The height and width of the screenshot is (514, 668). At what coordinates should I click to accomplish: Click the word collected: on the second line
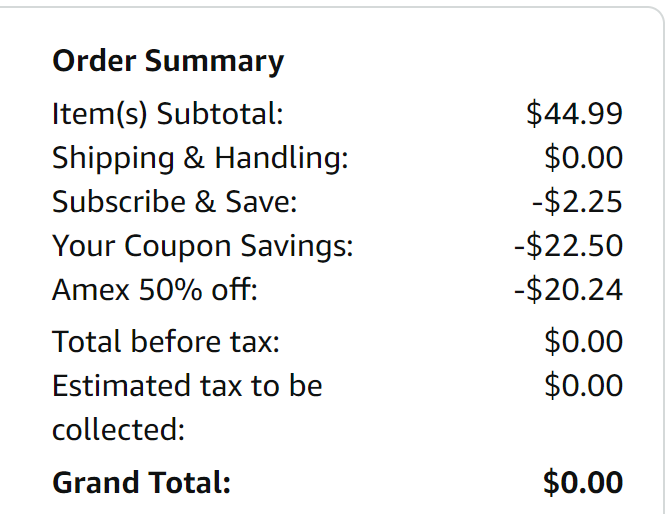(119, 430)
